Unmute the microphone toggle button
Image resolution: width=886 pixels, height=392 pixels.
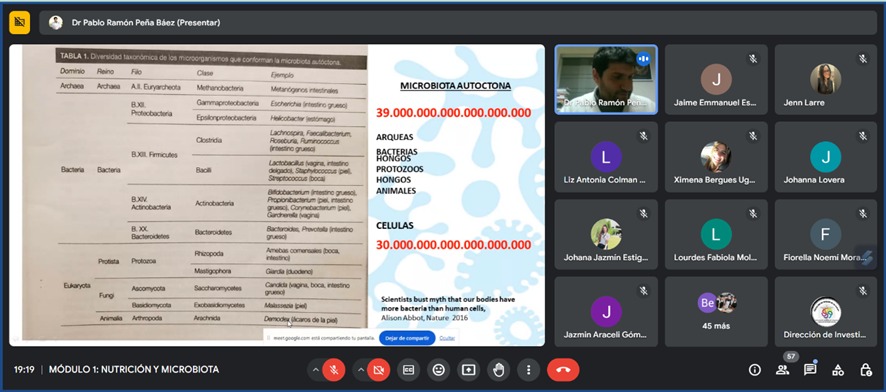[x=334, y=370]
